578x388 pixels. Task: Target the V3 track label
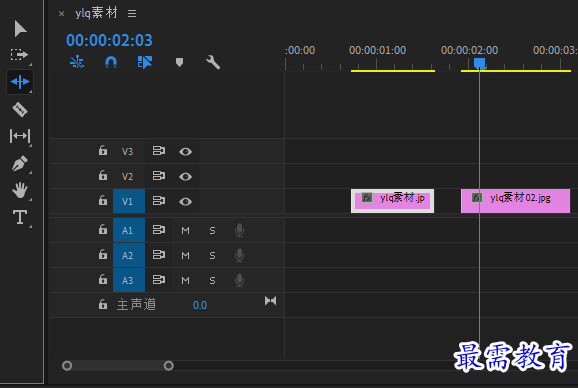point(128,151)
